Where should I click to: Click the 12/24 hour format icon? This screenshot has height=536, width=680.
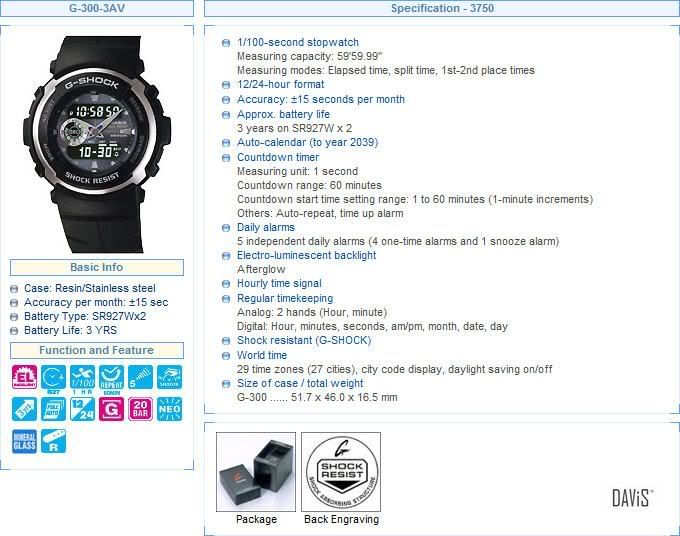[x=82, y=409]
